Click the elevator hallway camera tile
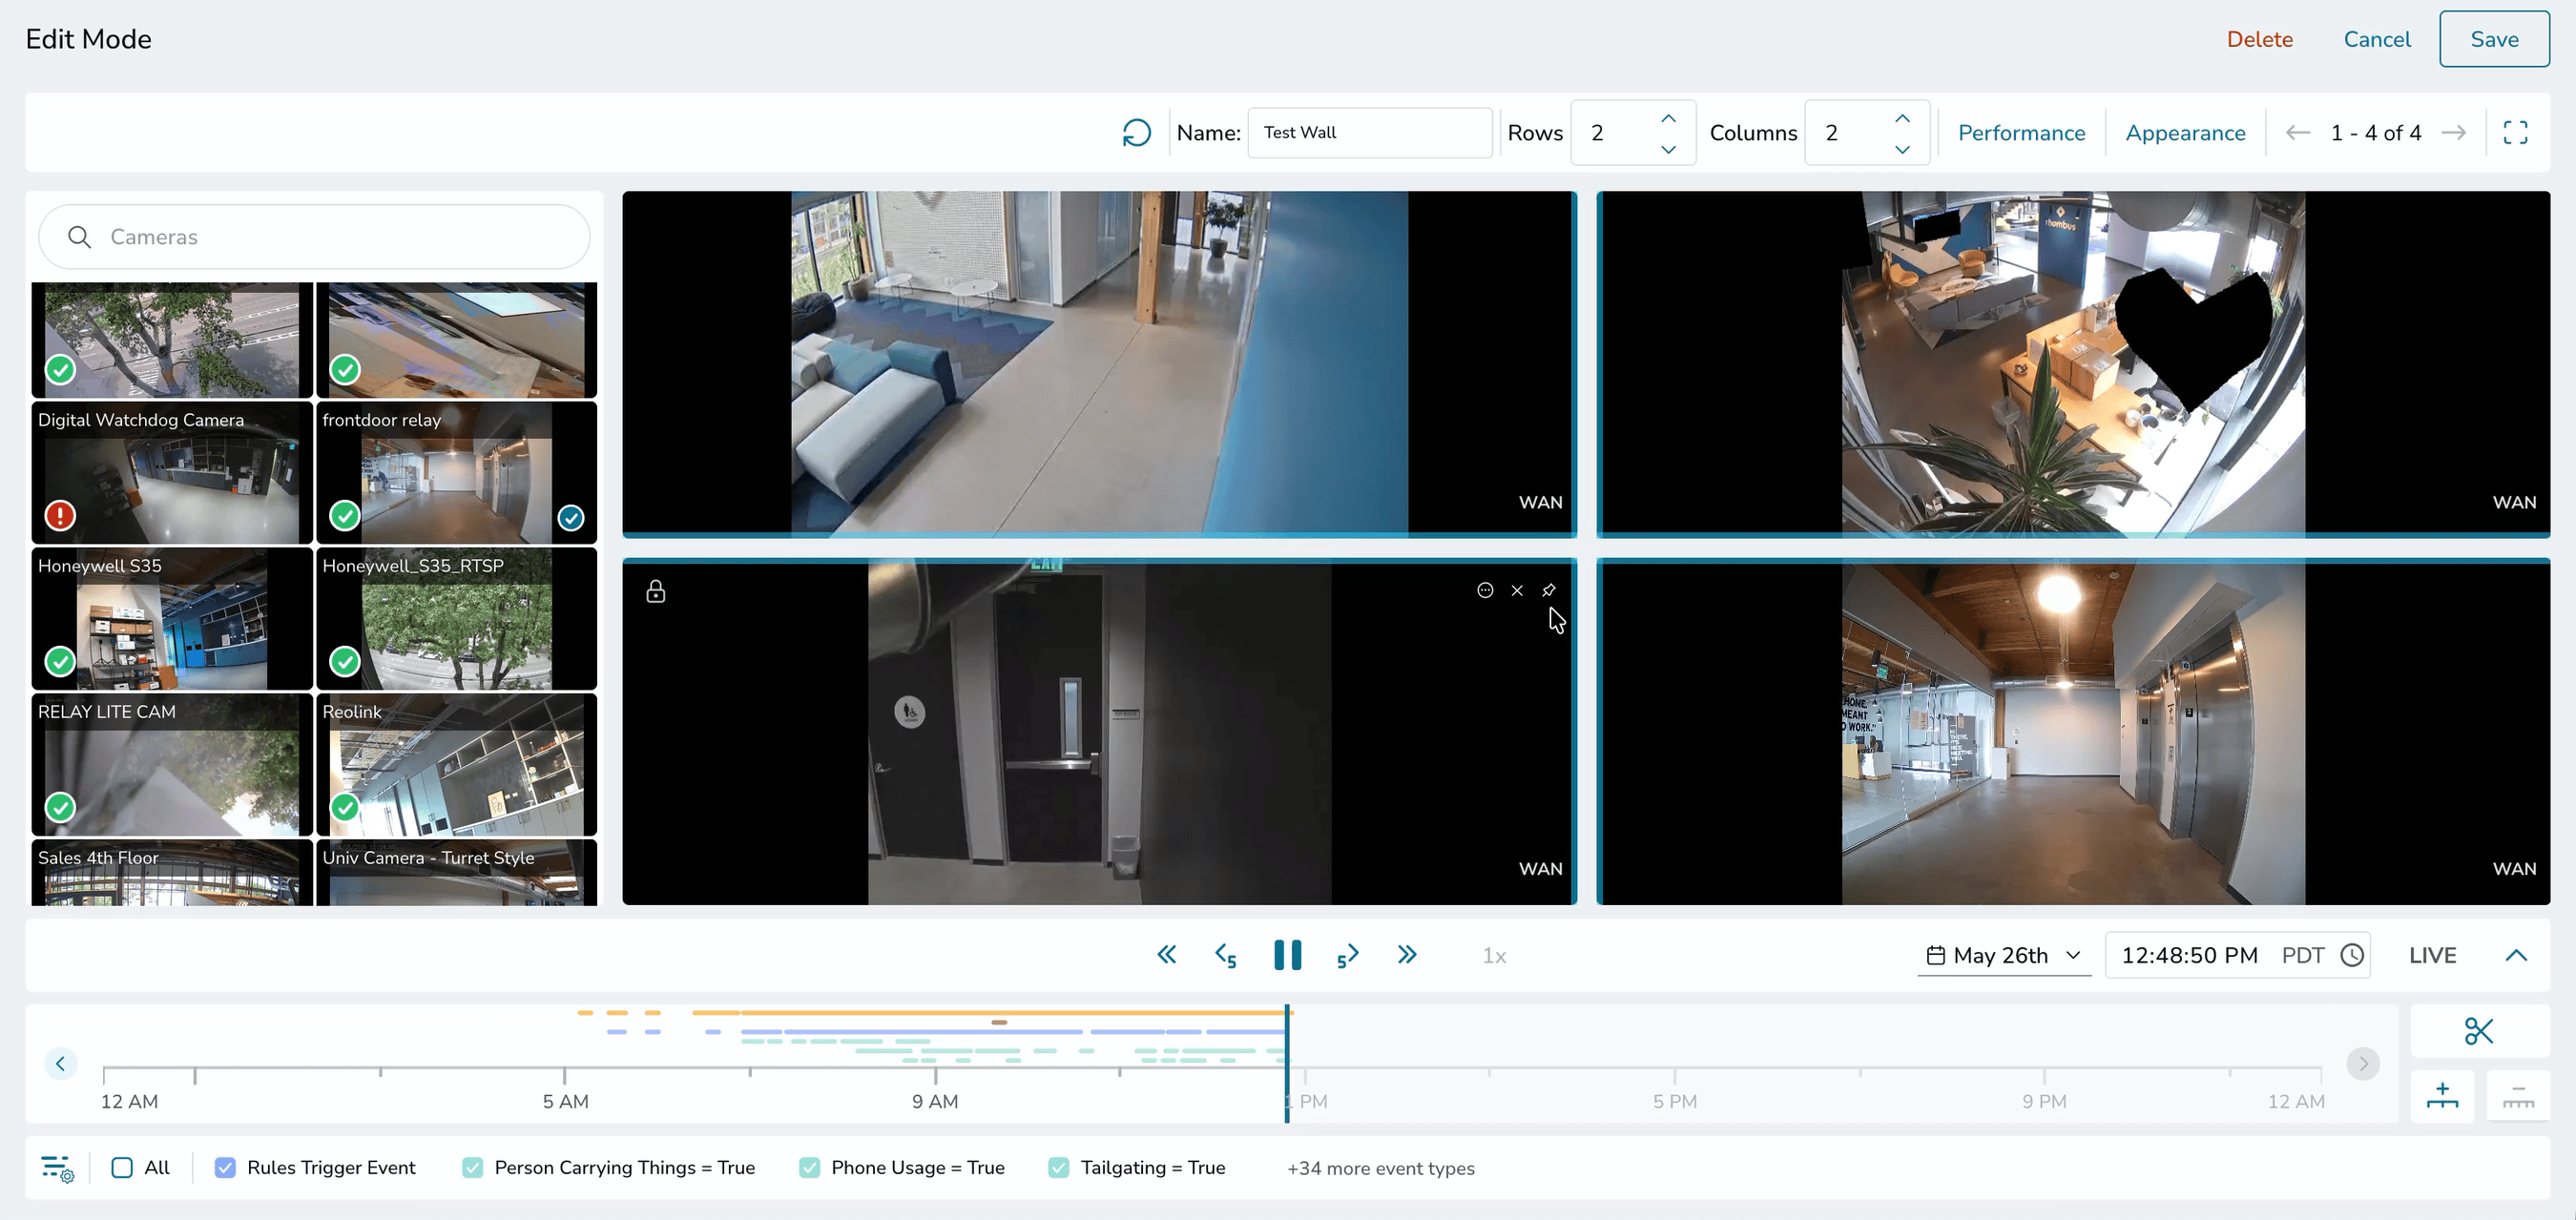This screenshot has height=1220, width=2576. [x=2073, y=732]
